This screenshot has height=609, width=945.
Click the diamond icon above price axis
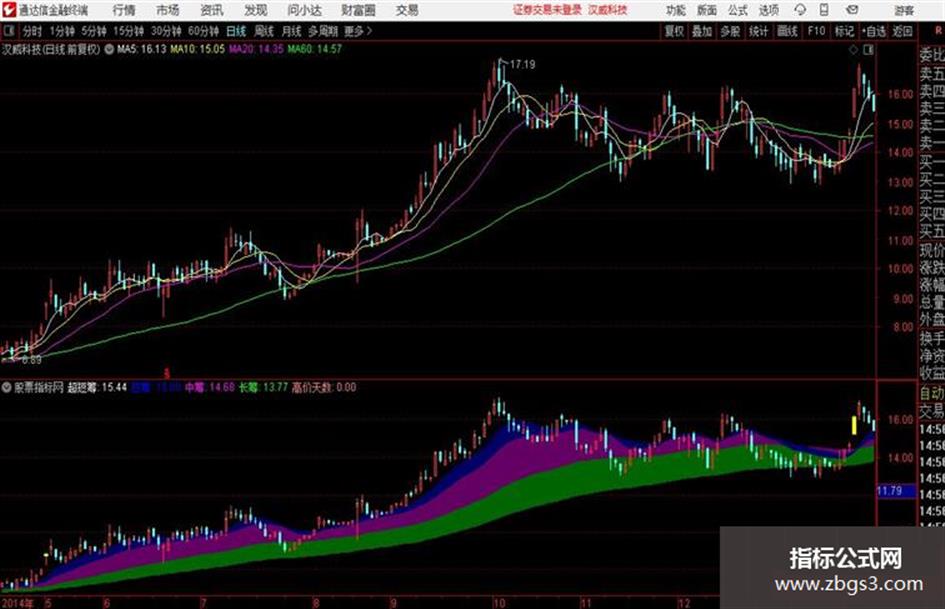[853, 50]
